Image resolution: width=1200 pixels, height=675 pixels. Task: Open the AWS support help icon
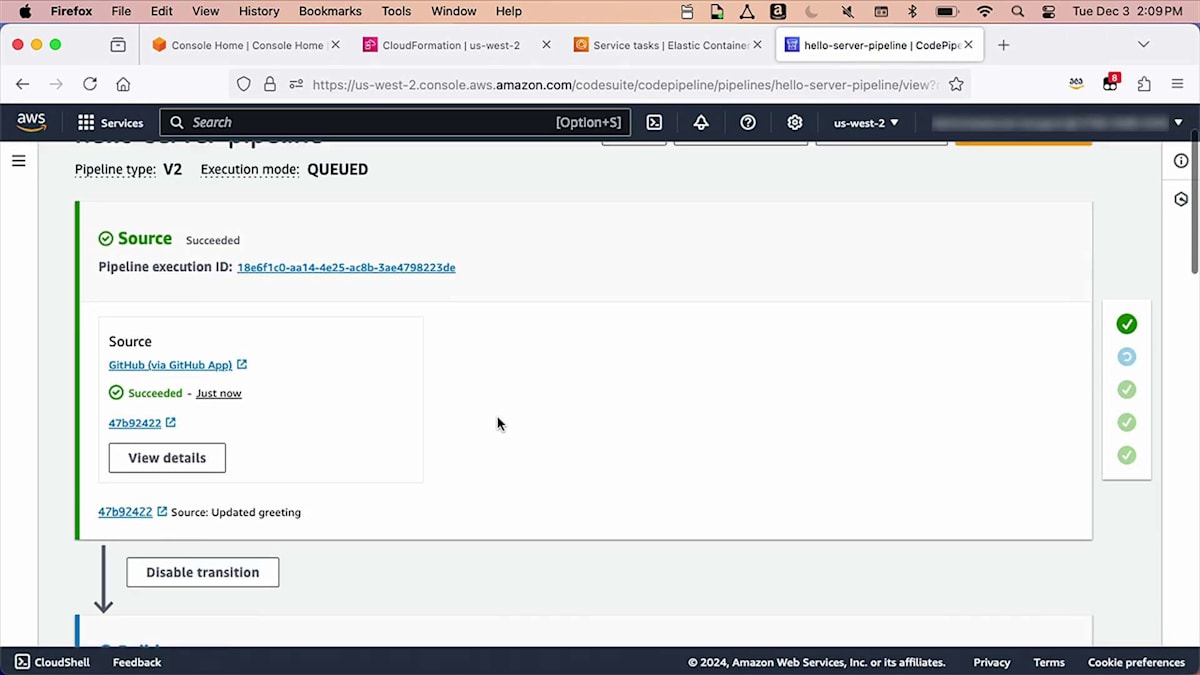[x=748, y=122]
